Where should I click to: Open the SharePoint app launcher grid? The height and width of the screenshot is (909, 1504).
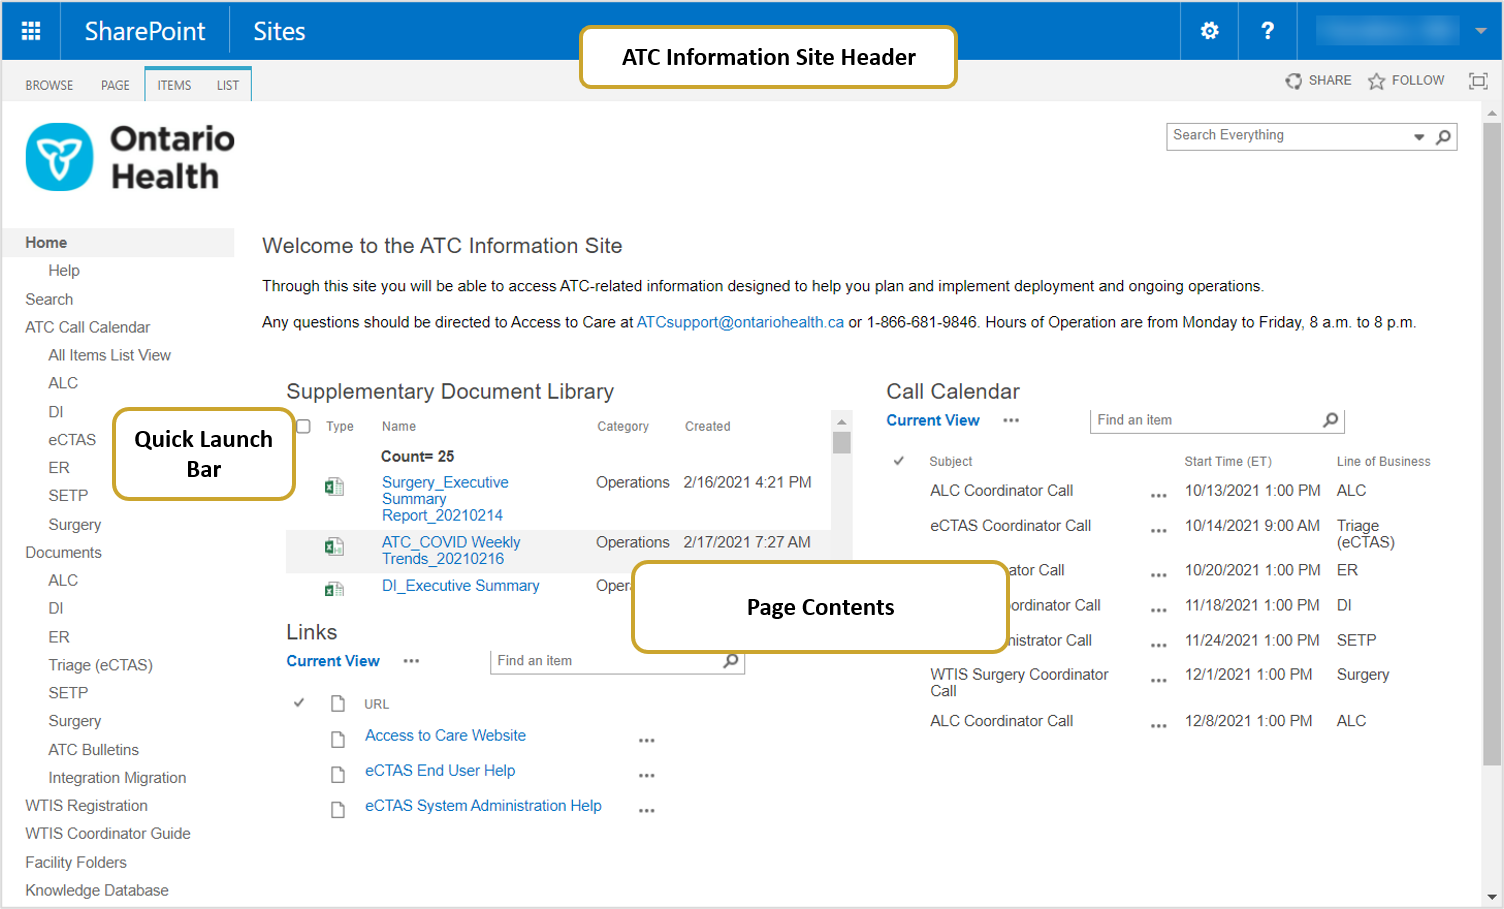[31, 31]
